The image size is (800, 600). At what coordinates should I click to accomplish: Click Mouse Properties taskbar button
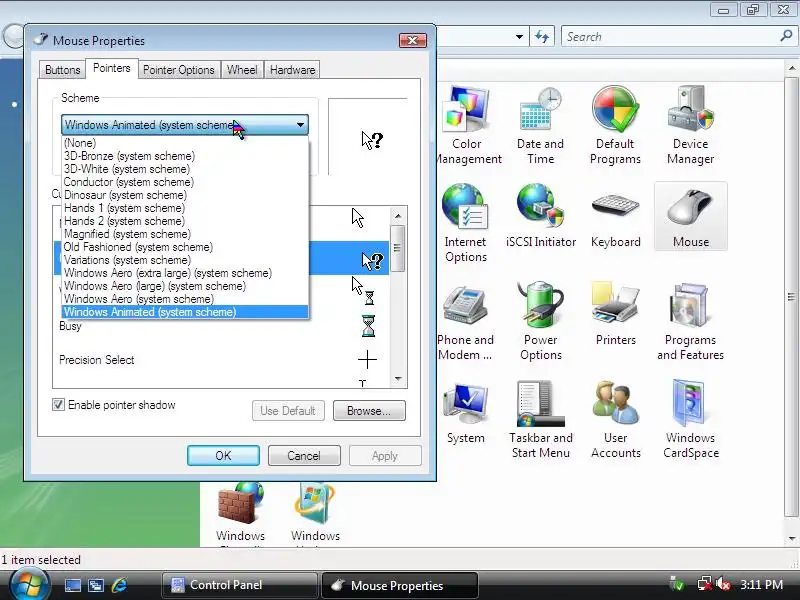pyautogui.click(x=400, y=585)
